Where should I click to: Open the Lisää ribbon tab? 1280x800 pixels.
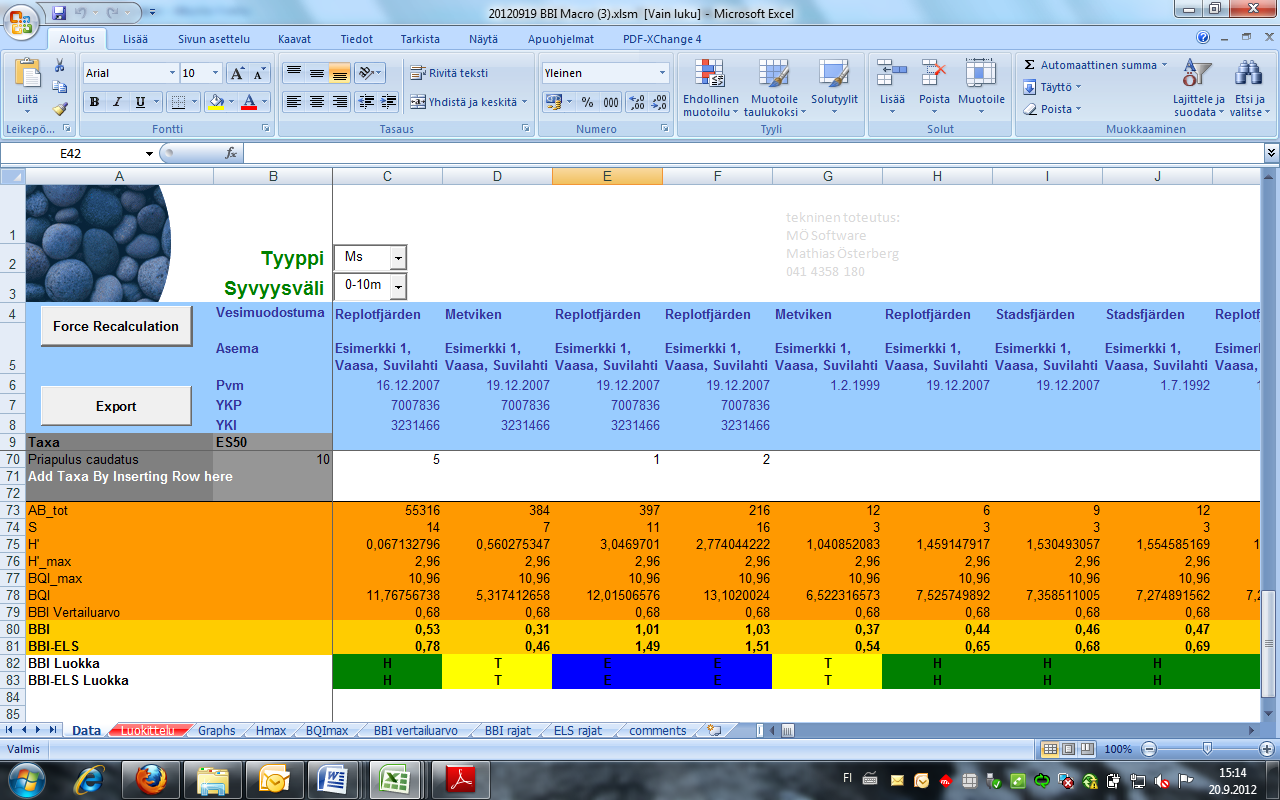tap(137, 39)
